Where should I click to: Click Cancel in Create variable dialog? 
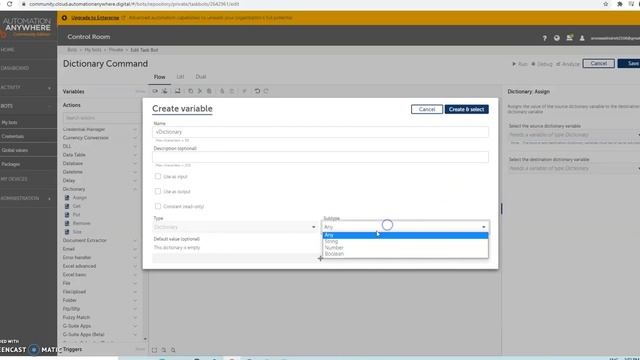point(427,109)
